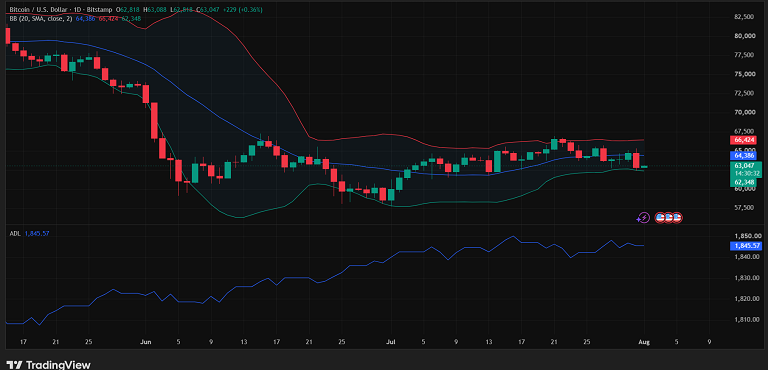Screen dimensions: 768x370
Task: Click the 1,830.00 ADL scale label
Action: click(x=746, y=278)
